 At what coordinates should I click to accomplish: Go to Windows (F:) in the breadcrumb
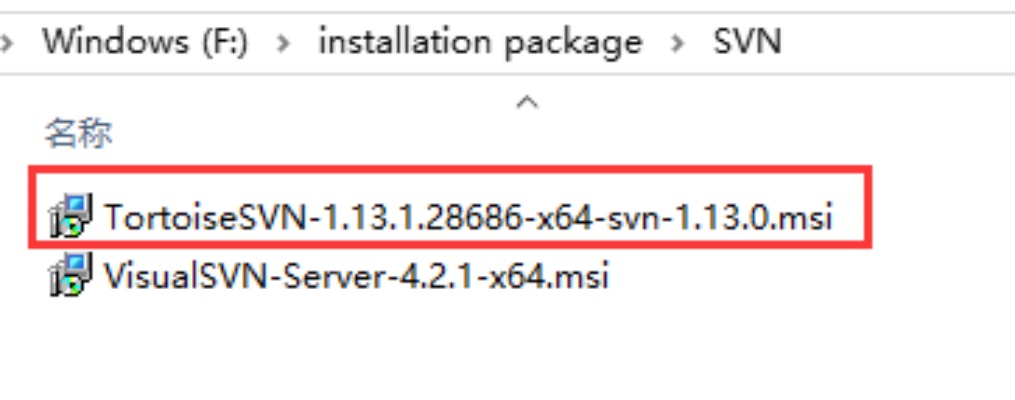coord(145,43)
